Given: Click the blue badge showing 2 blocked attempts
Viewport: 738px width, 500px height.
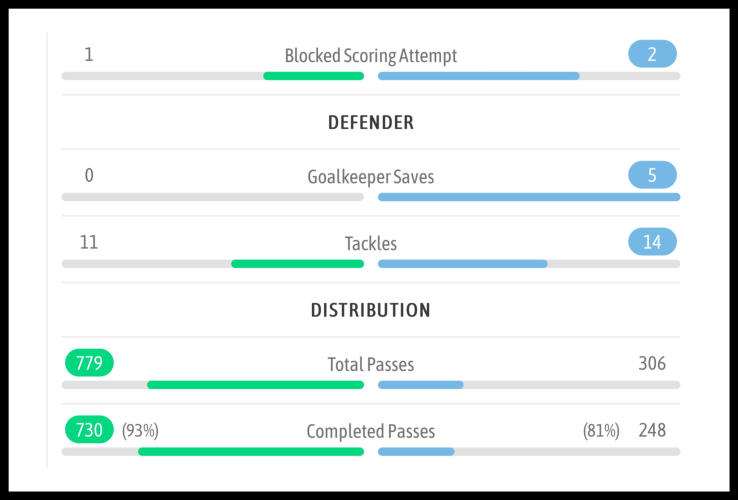Looking at the screenshot, I should click(652, 54).
